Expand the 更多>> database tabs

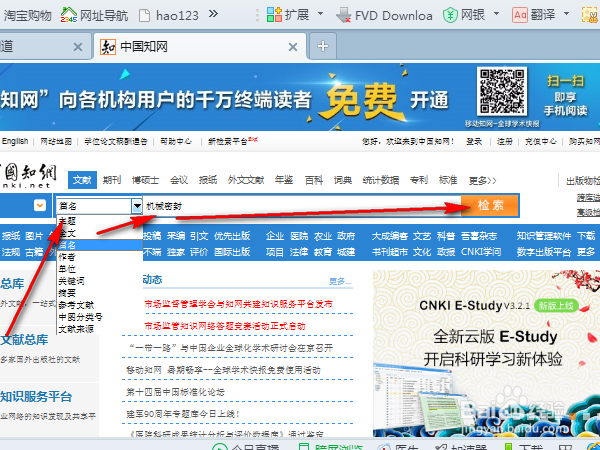click(482, 180)
